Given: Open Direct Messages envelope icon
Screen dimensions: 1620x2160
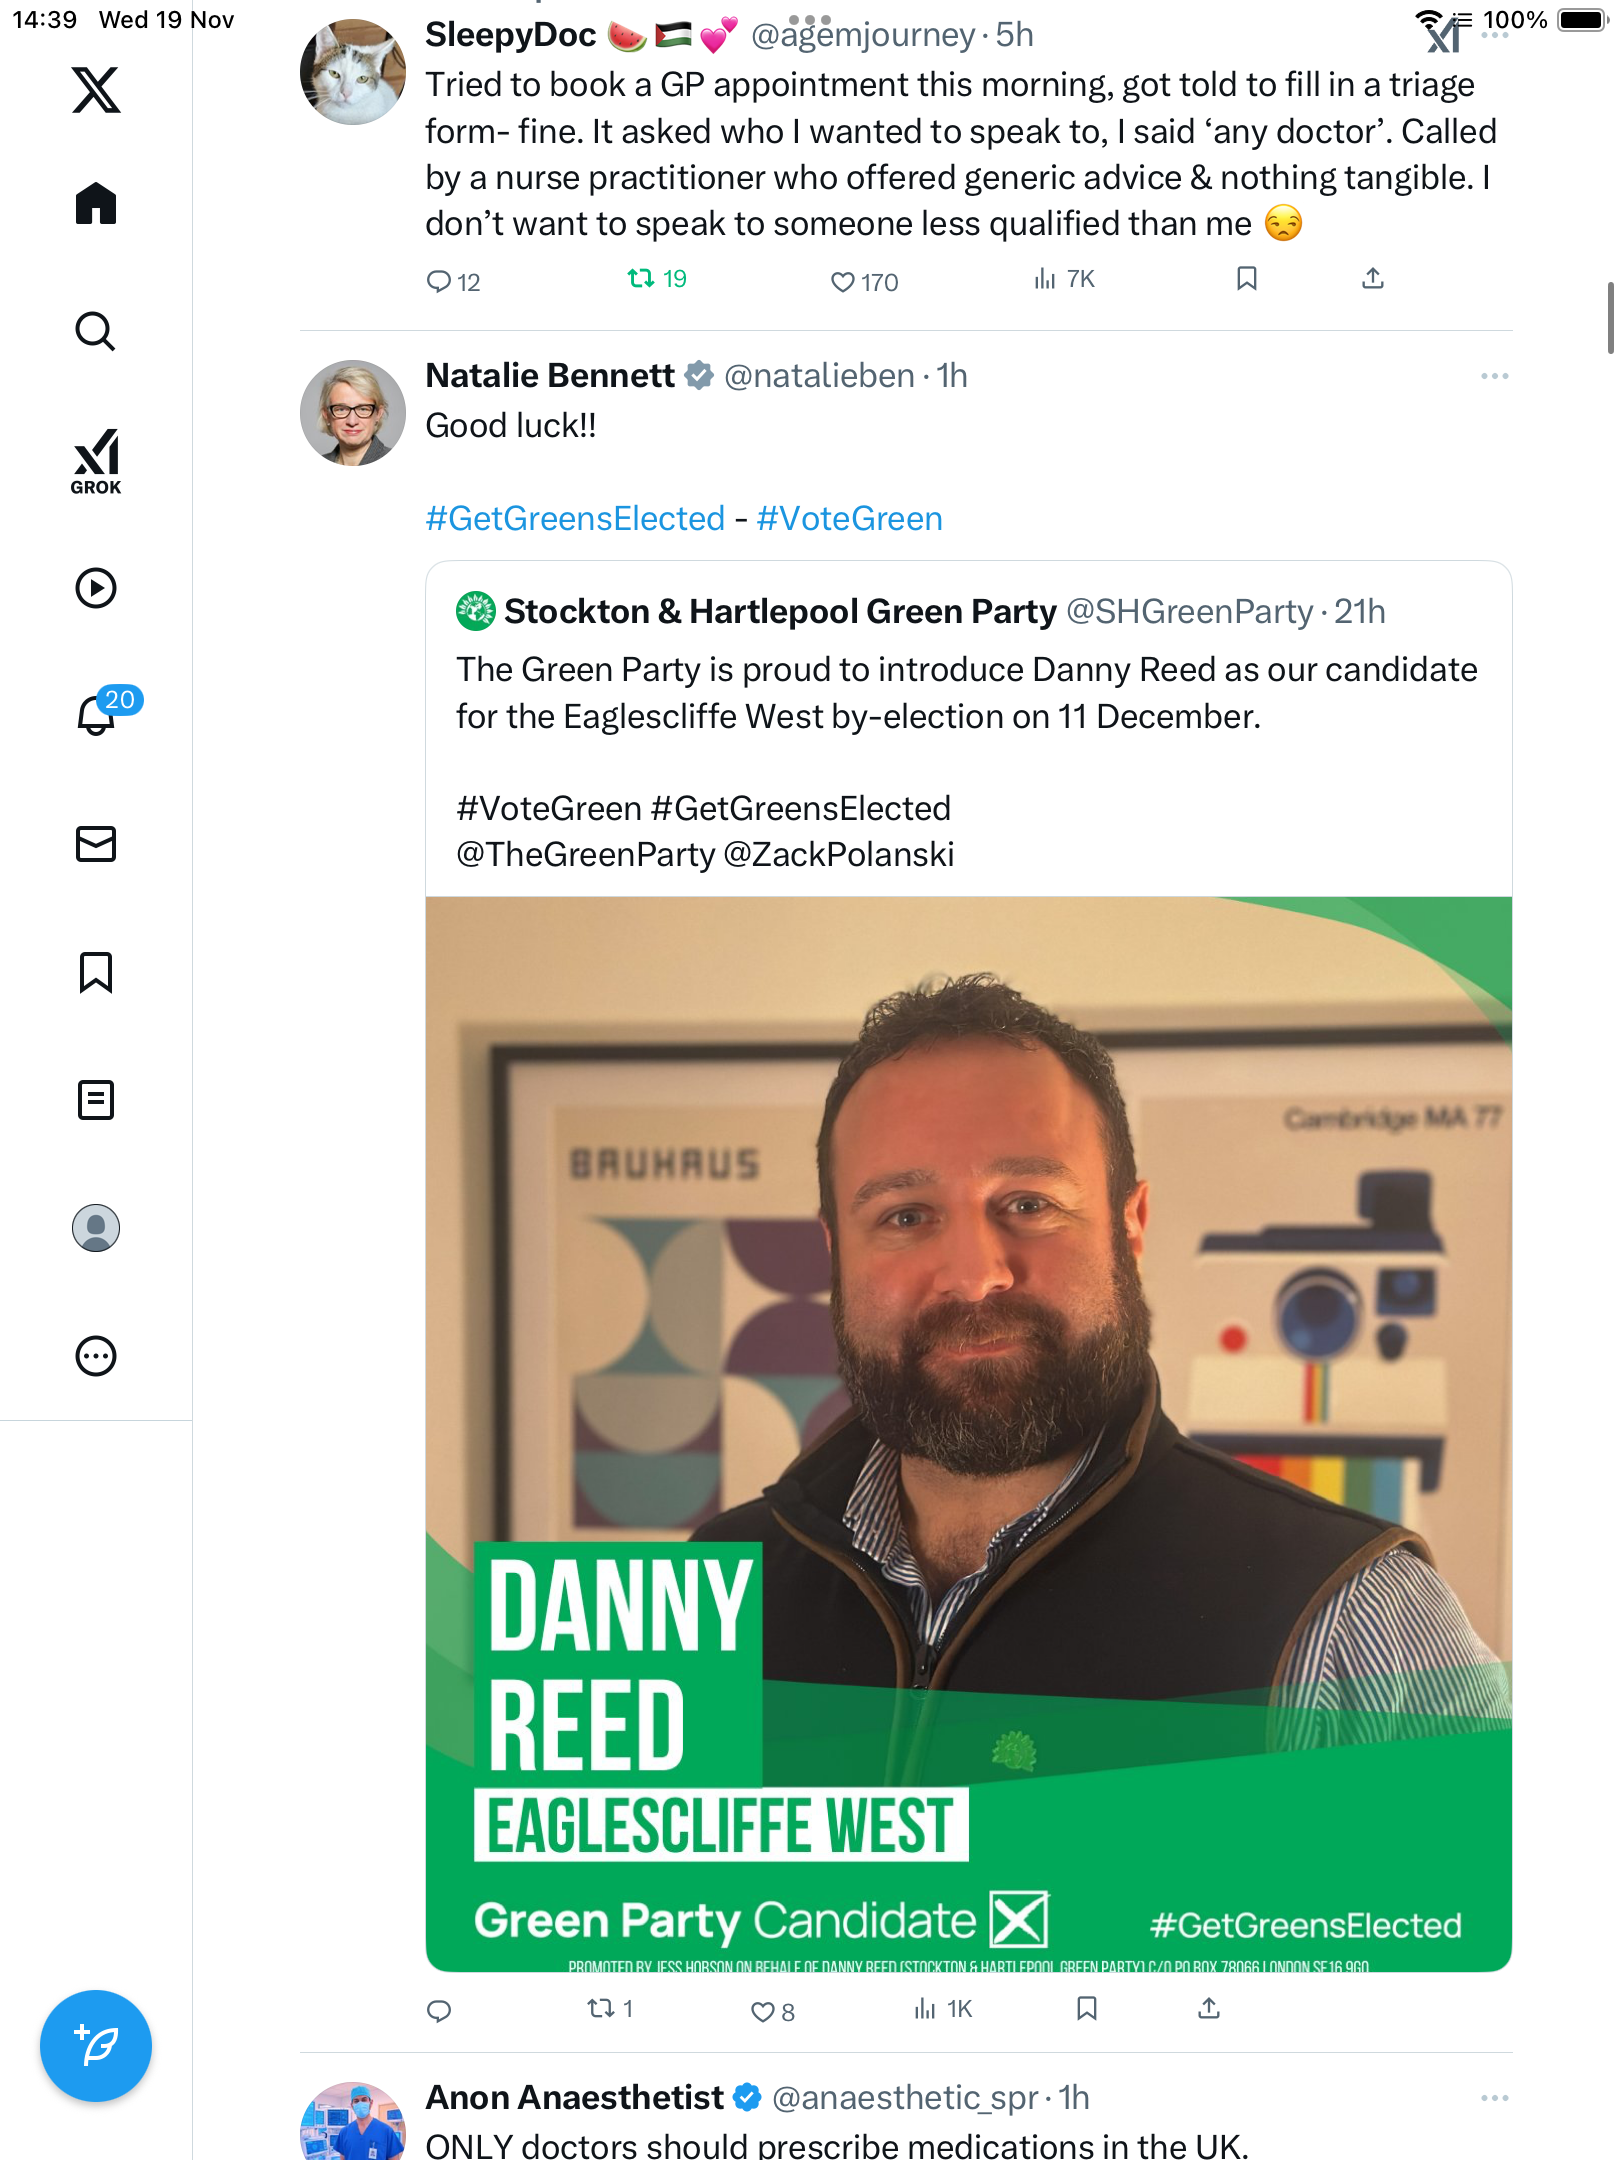Looking at the screenshot, I should [x=96, y=844].
